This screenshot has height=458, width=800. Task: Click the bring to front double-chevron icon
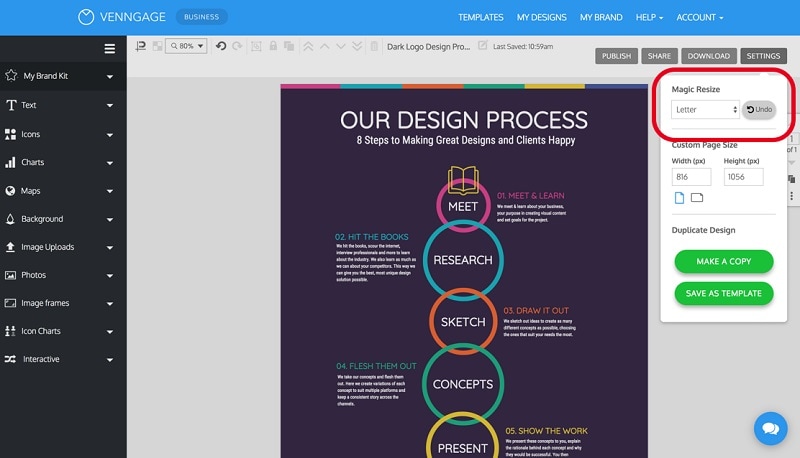[308, 46]
